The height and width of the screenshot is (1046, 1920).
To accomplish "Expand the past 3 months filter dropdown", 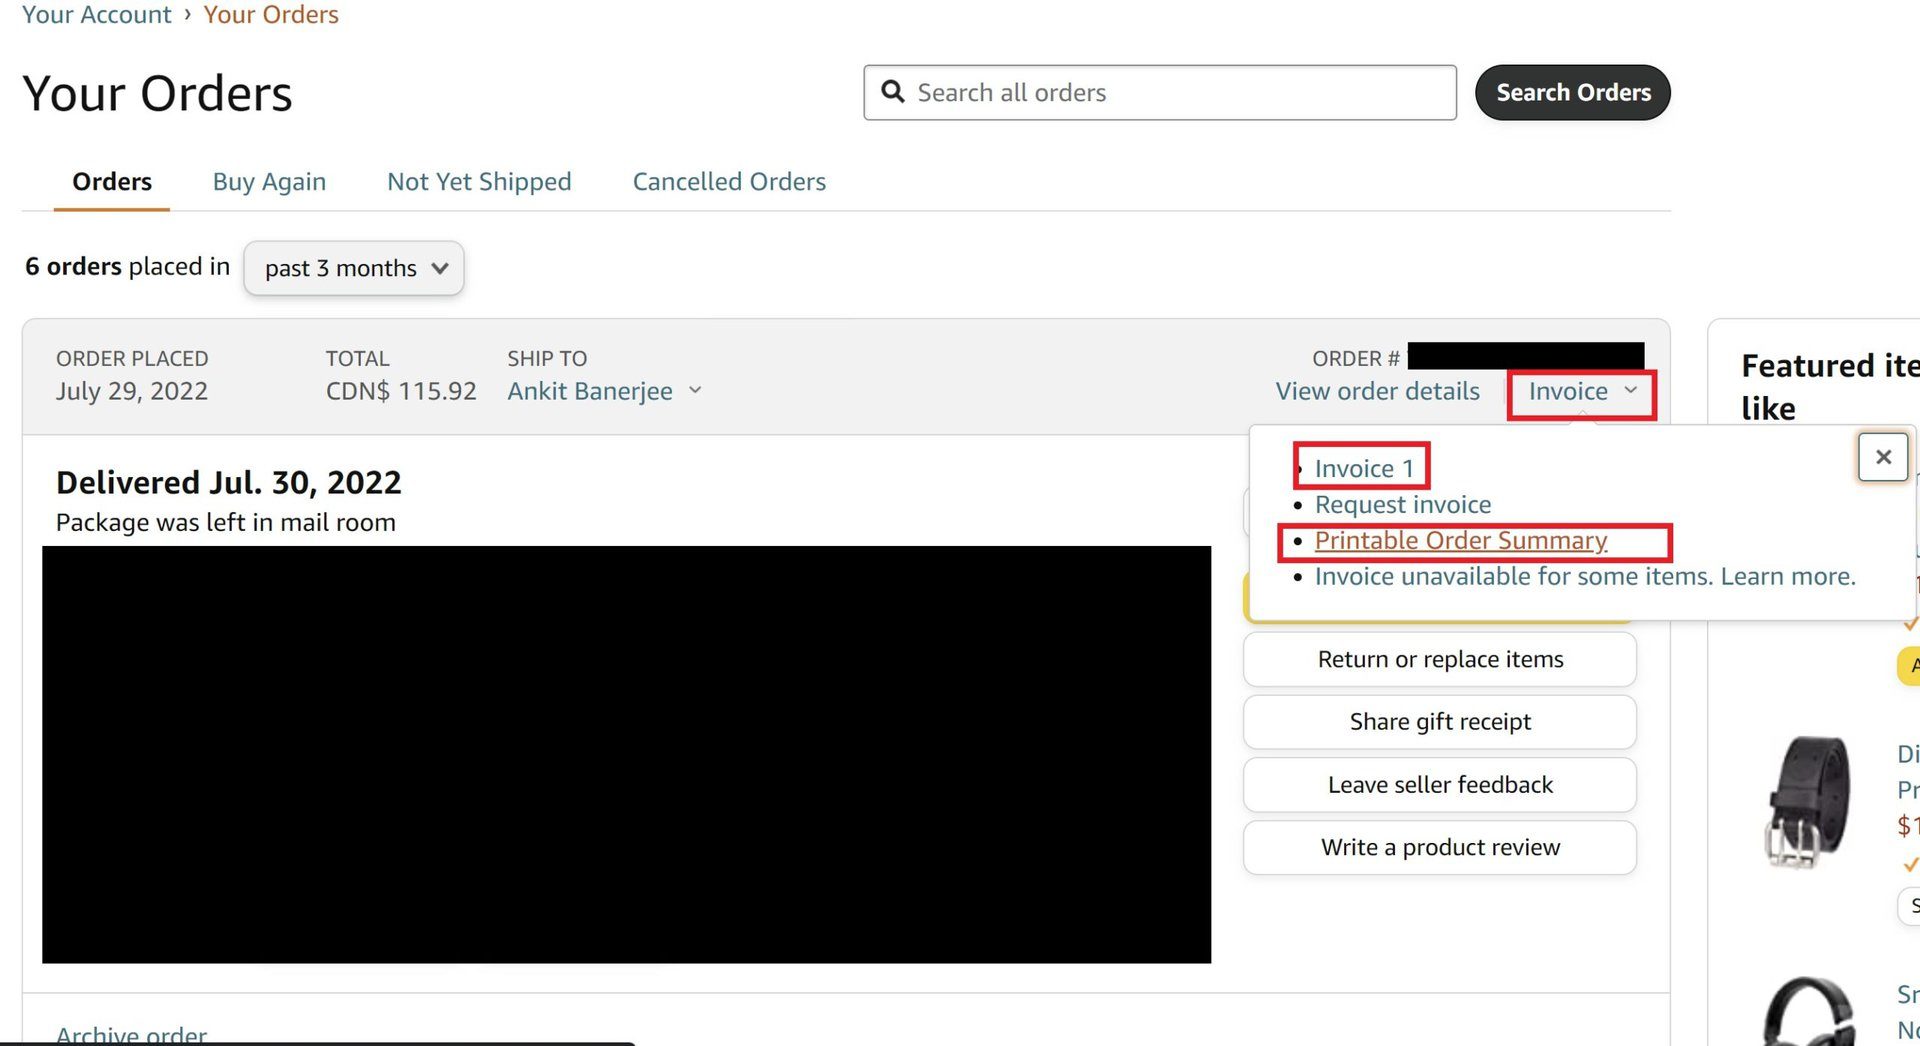I will click(x=352, y=268).
